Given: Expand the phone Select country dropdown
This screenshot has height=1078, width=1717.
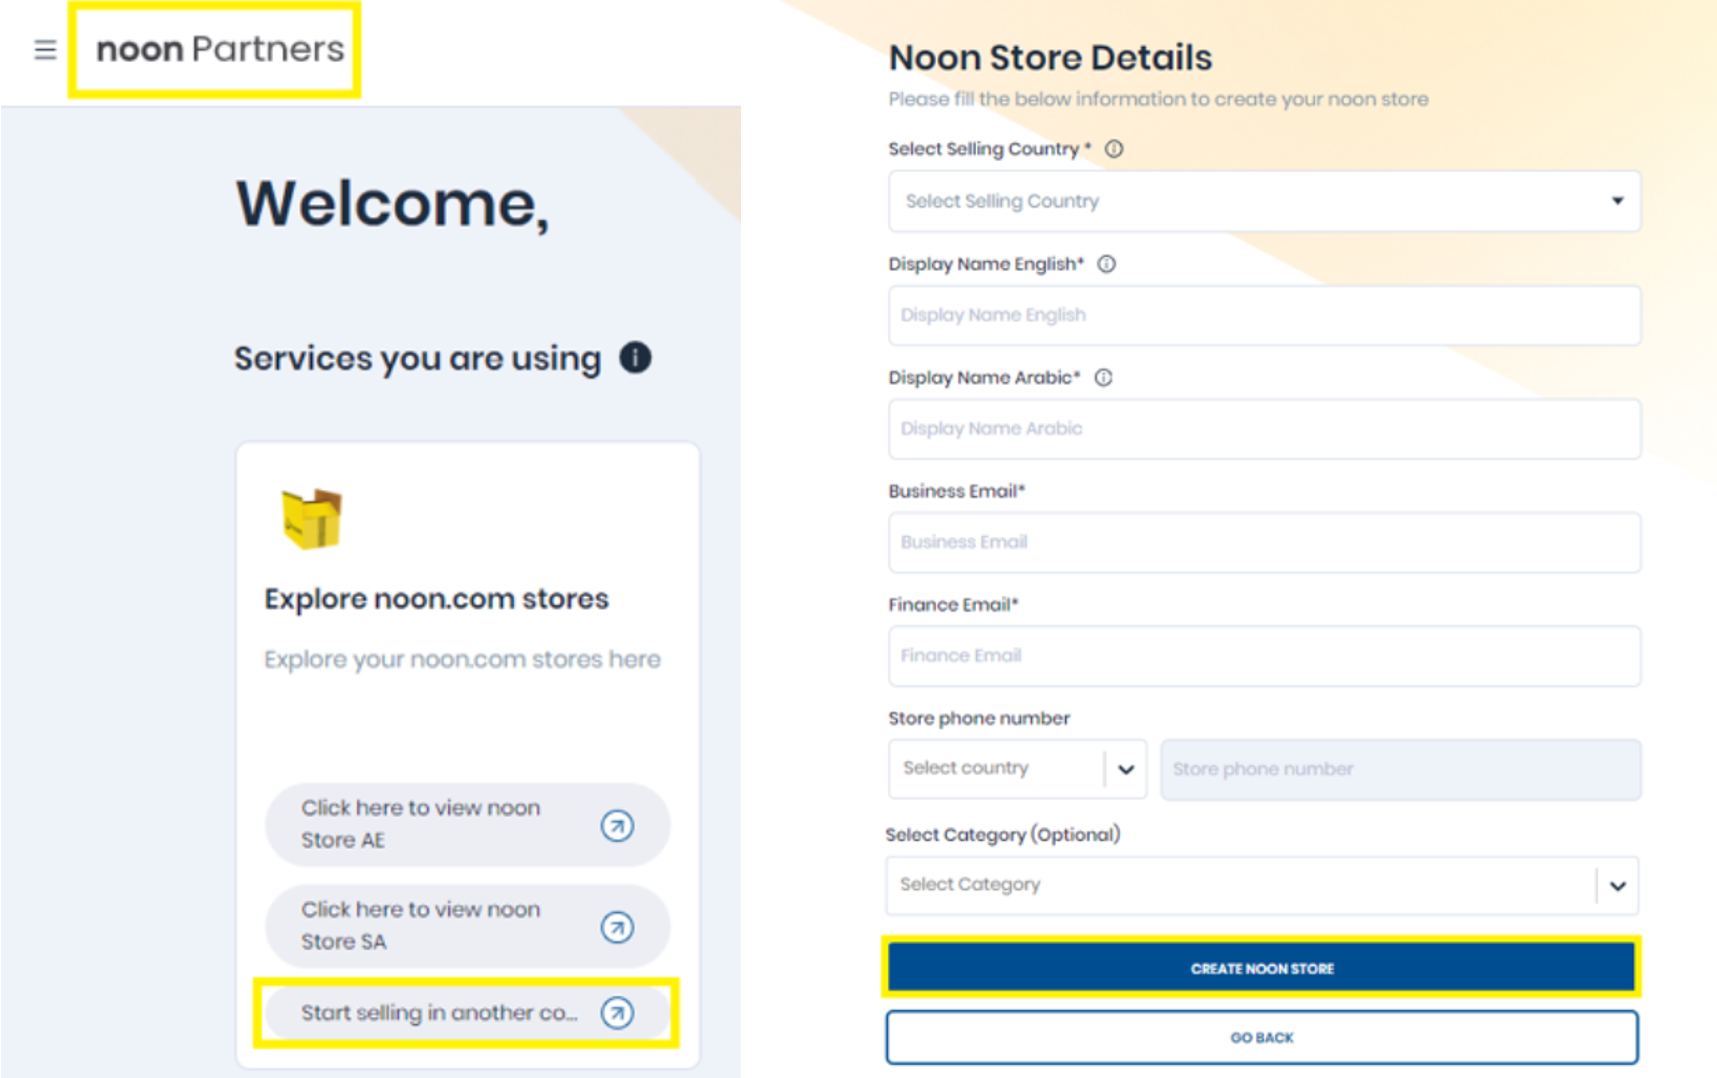Looking at the screenshot, I should coord(1017,769).
